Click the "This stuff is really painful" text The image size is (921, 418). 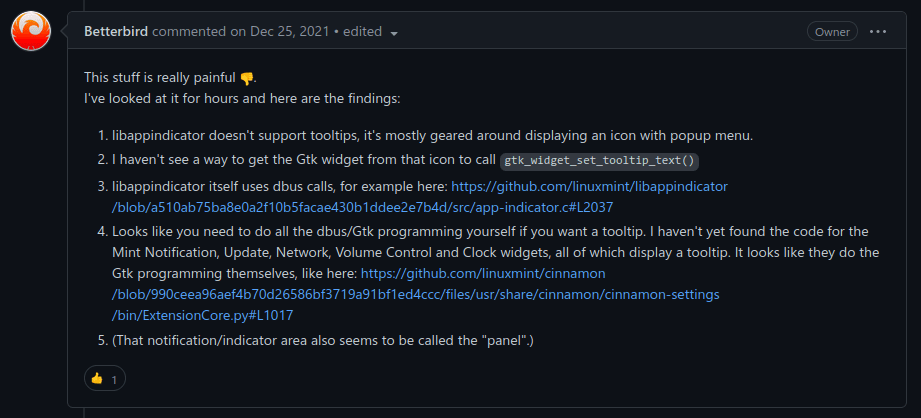[x=160, y=77]
